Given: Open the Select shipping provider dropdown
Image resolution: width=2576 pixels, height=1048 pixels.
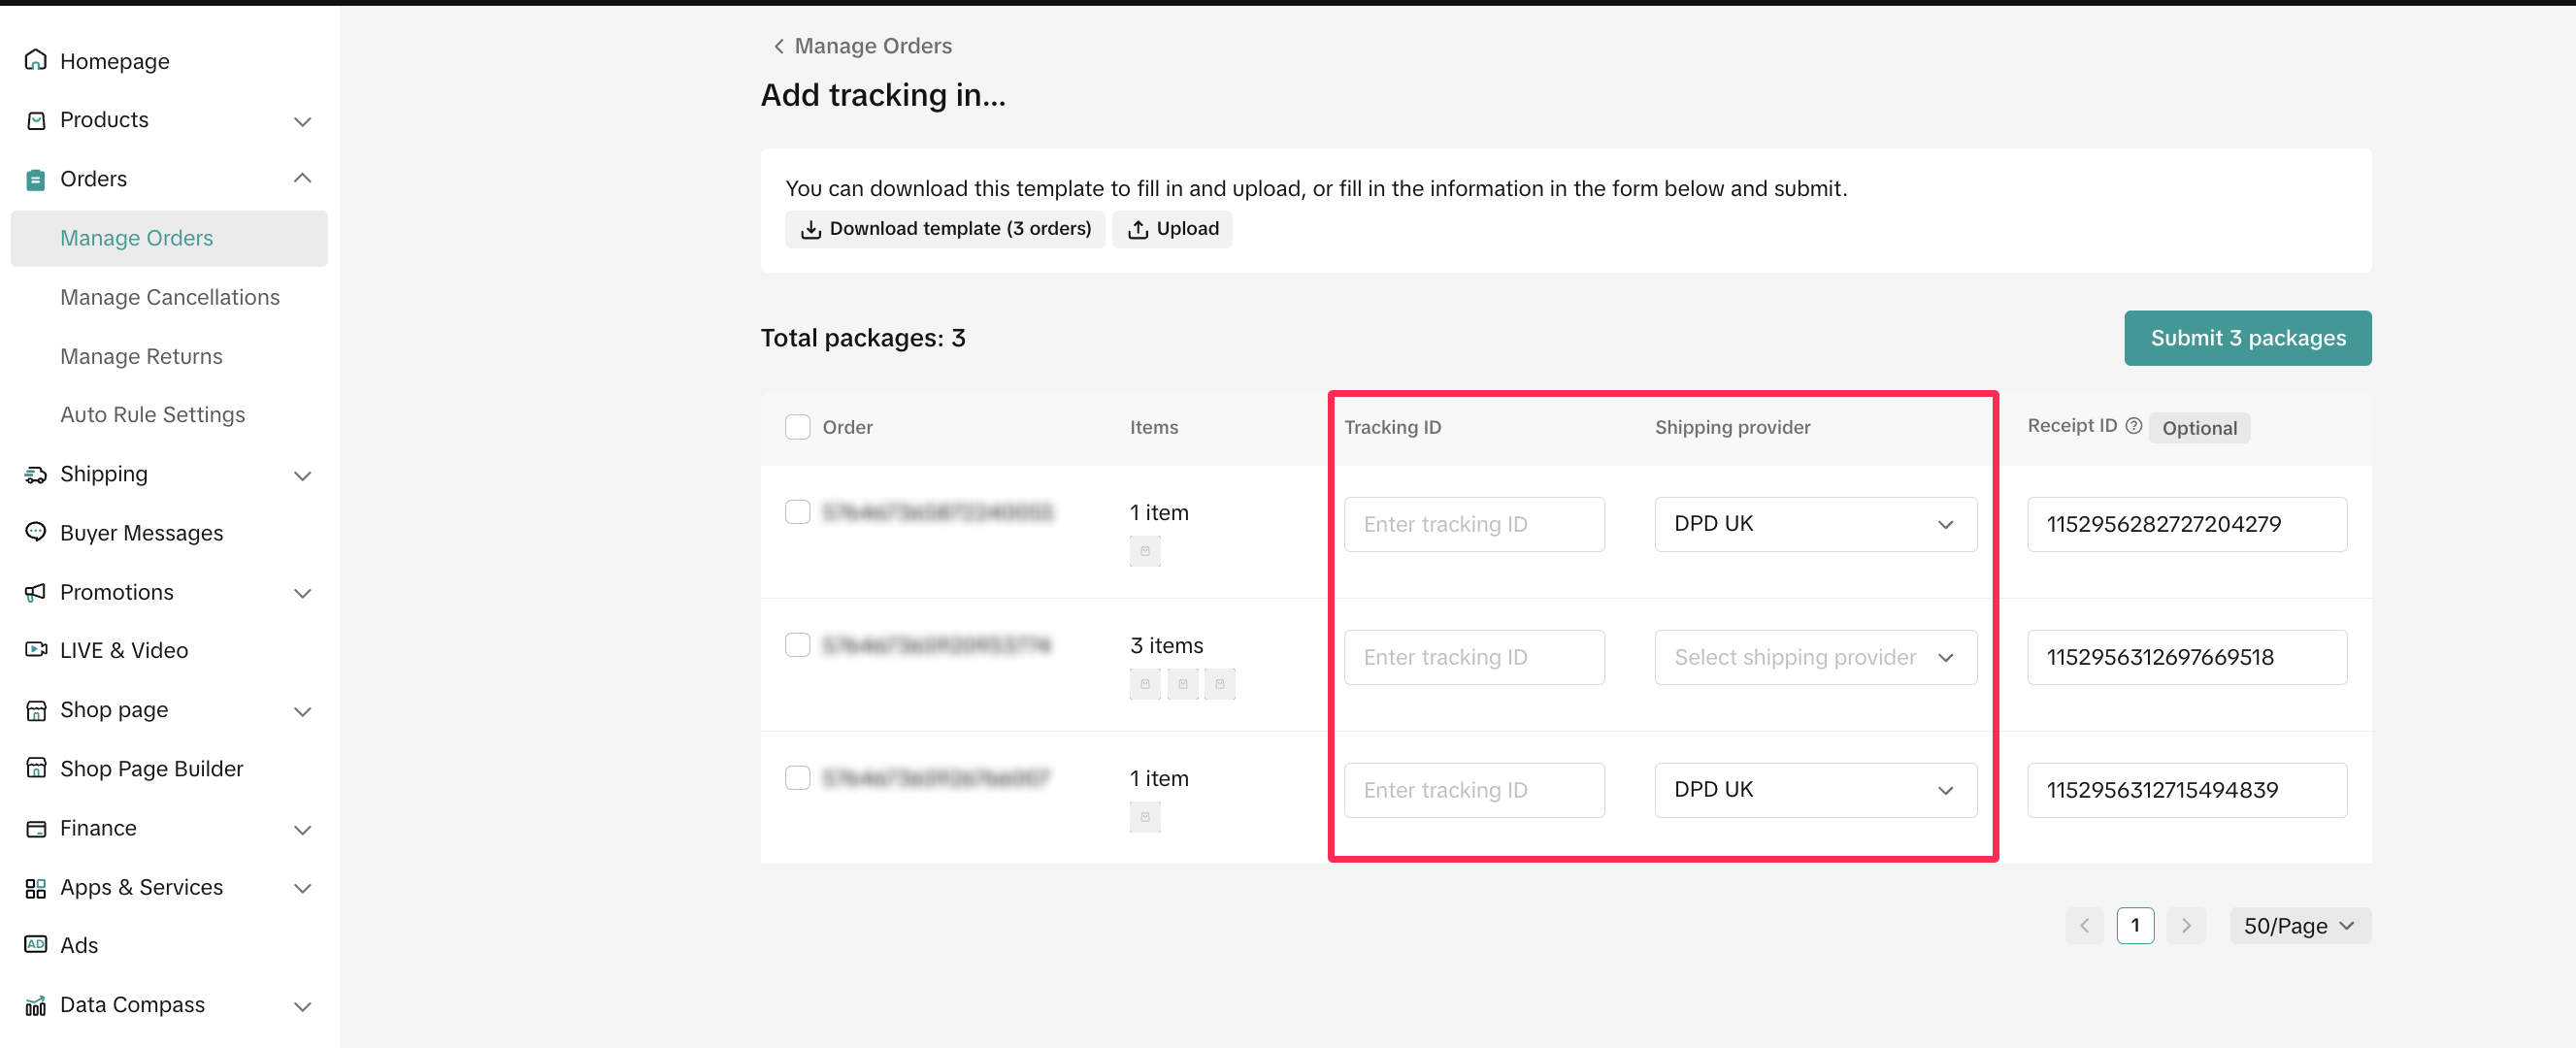Looking at the screenshot, I should pyautogui.click(x=1814, y=657).
